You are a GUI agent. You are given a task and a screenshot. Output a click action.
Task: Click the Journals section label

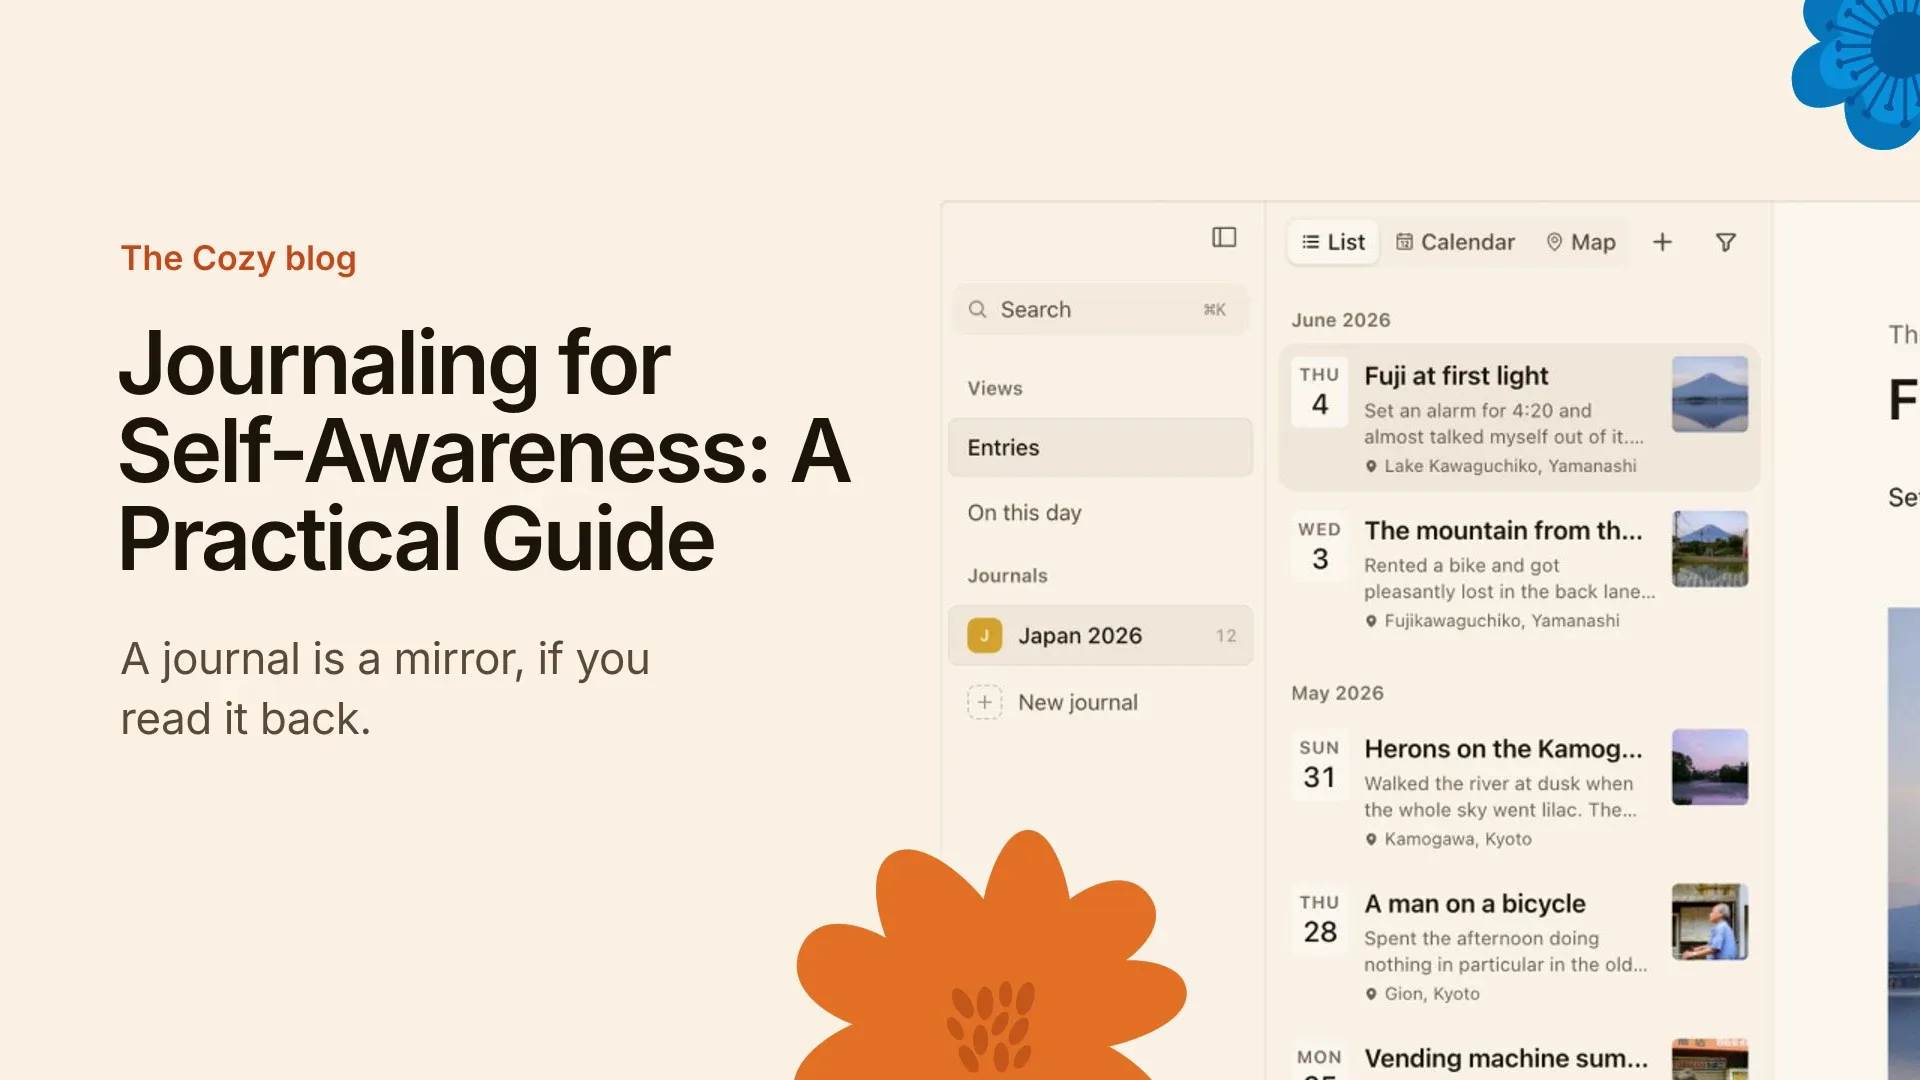point(1007,576)
